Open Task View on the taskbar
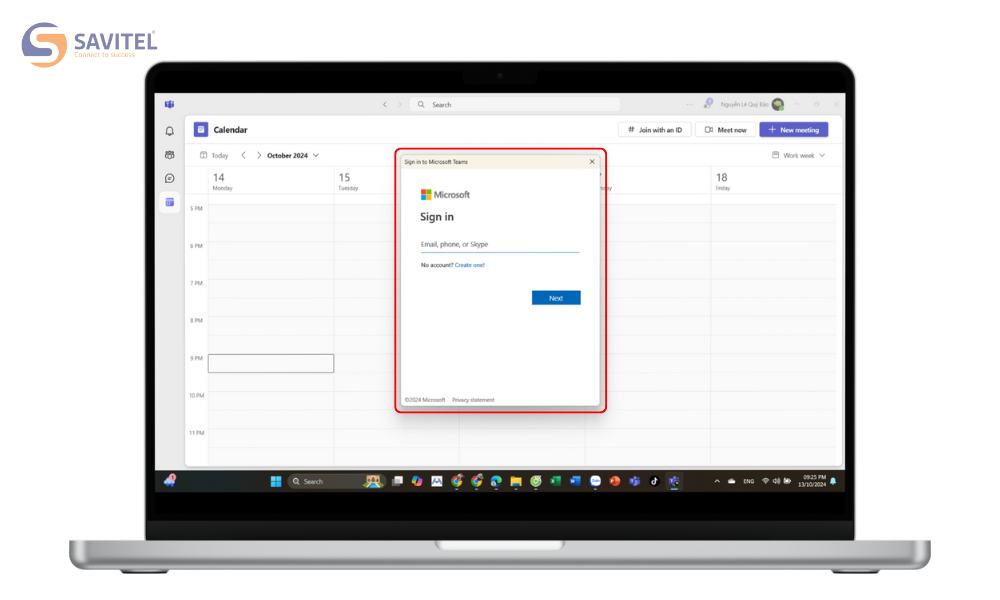1000x600 pixels. click(x=397, y=481)
